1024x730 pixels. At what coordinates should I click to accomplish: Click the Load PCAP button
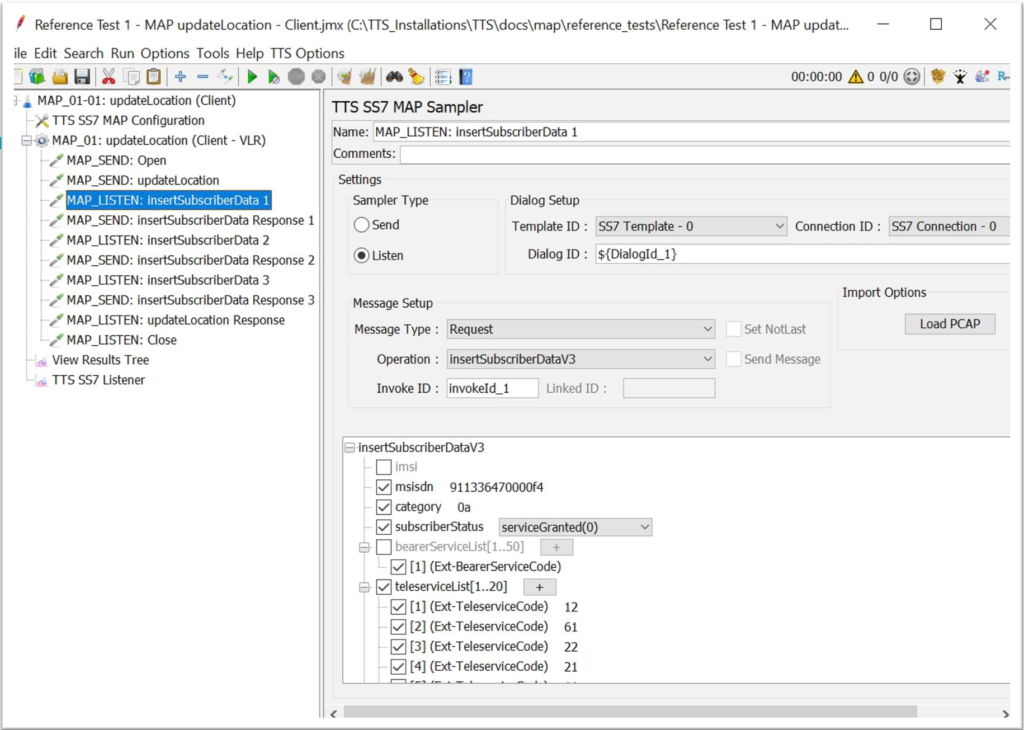(x=949, y=324)
